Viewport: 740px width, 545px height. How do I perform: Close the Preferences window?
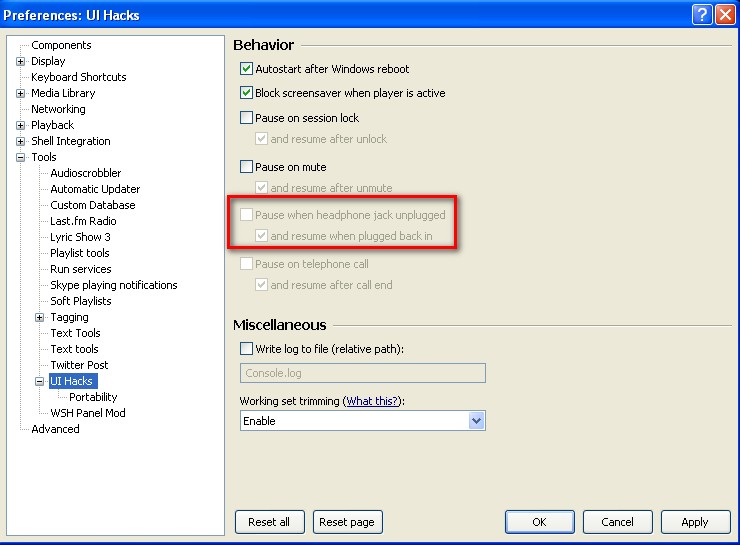pyautogui.click(x=725, y=15)
